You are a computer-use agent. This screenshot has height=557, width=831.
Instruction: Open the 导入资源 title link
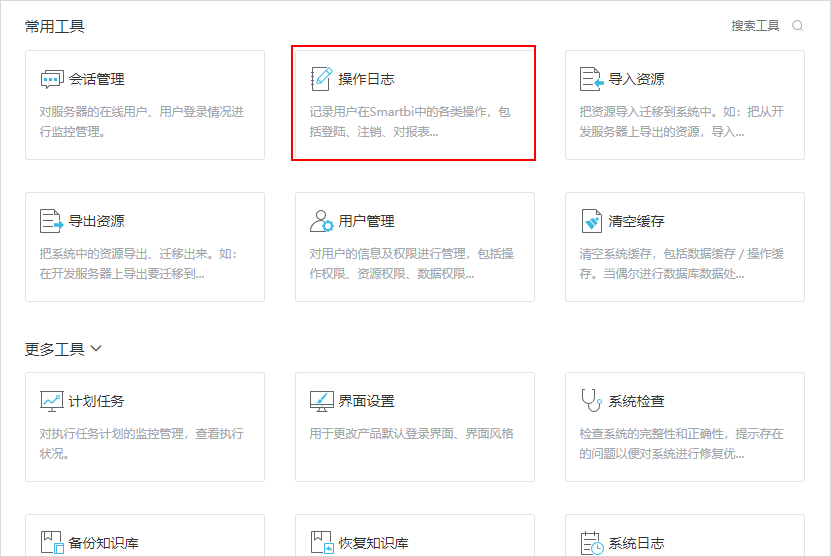coord(636,79)
